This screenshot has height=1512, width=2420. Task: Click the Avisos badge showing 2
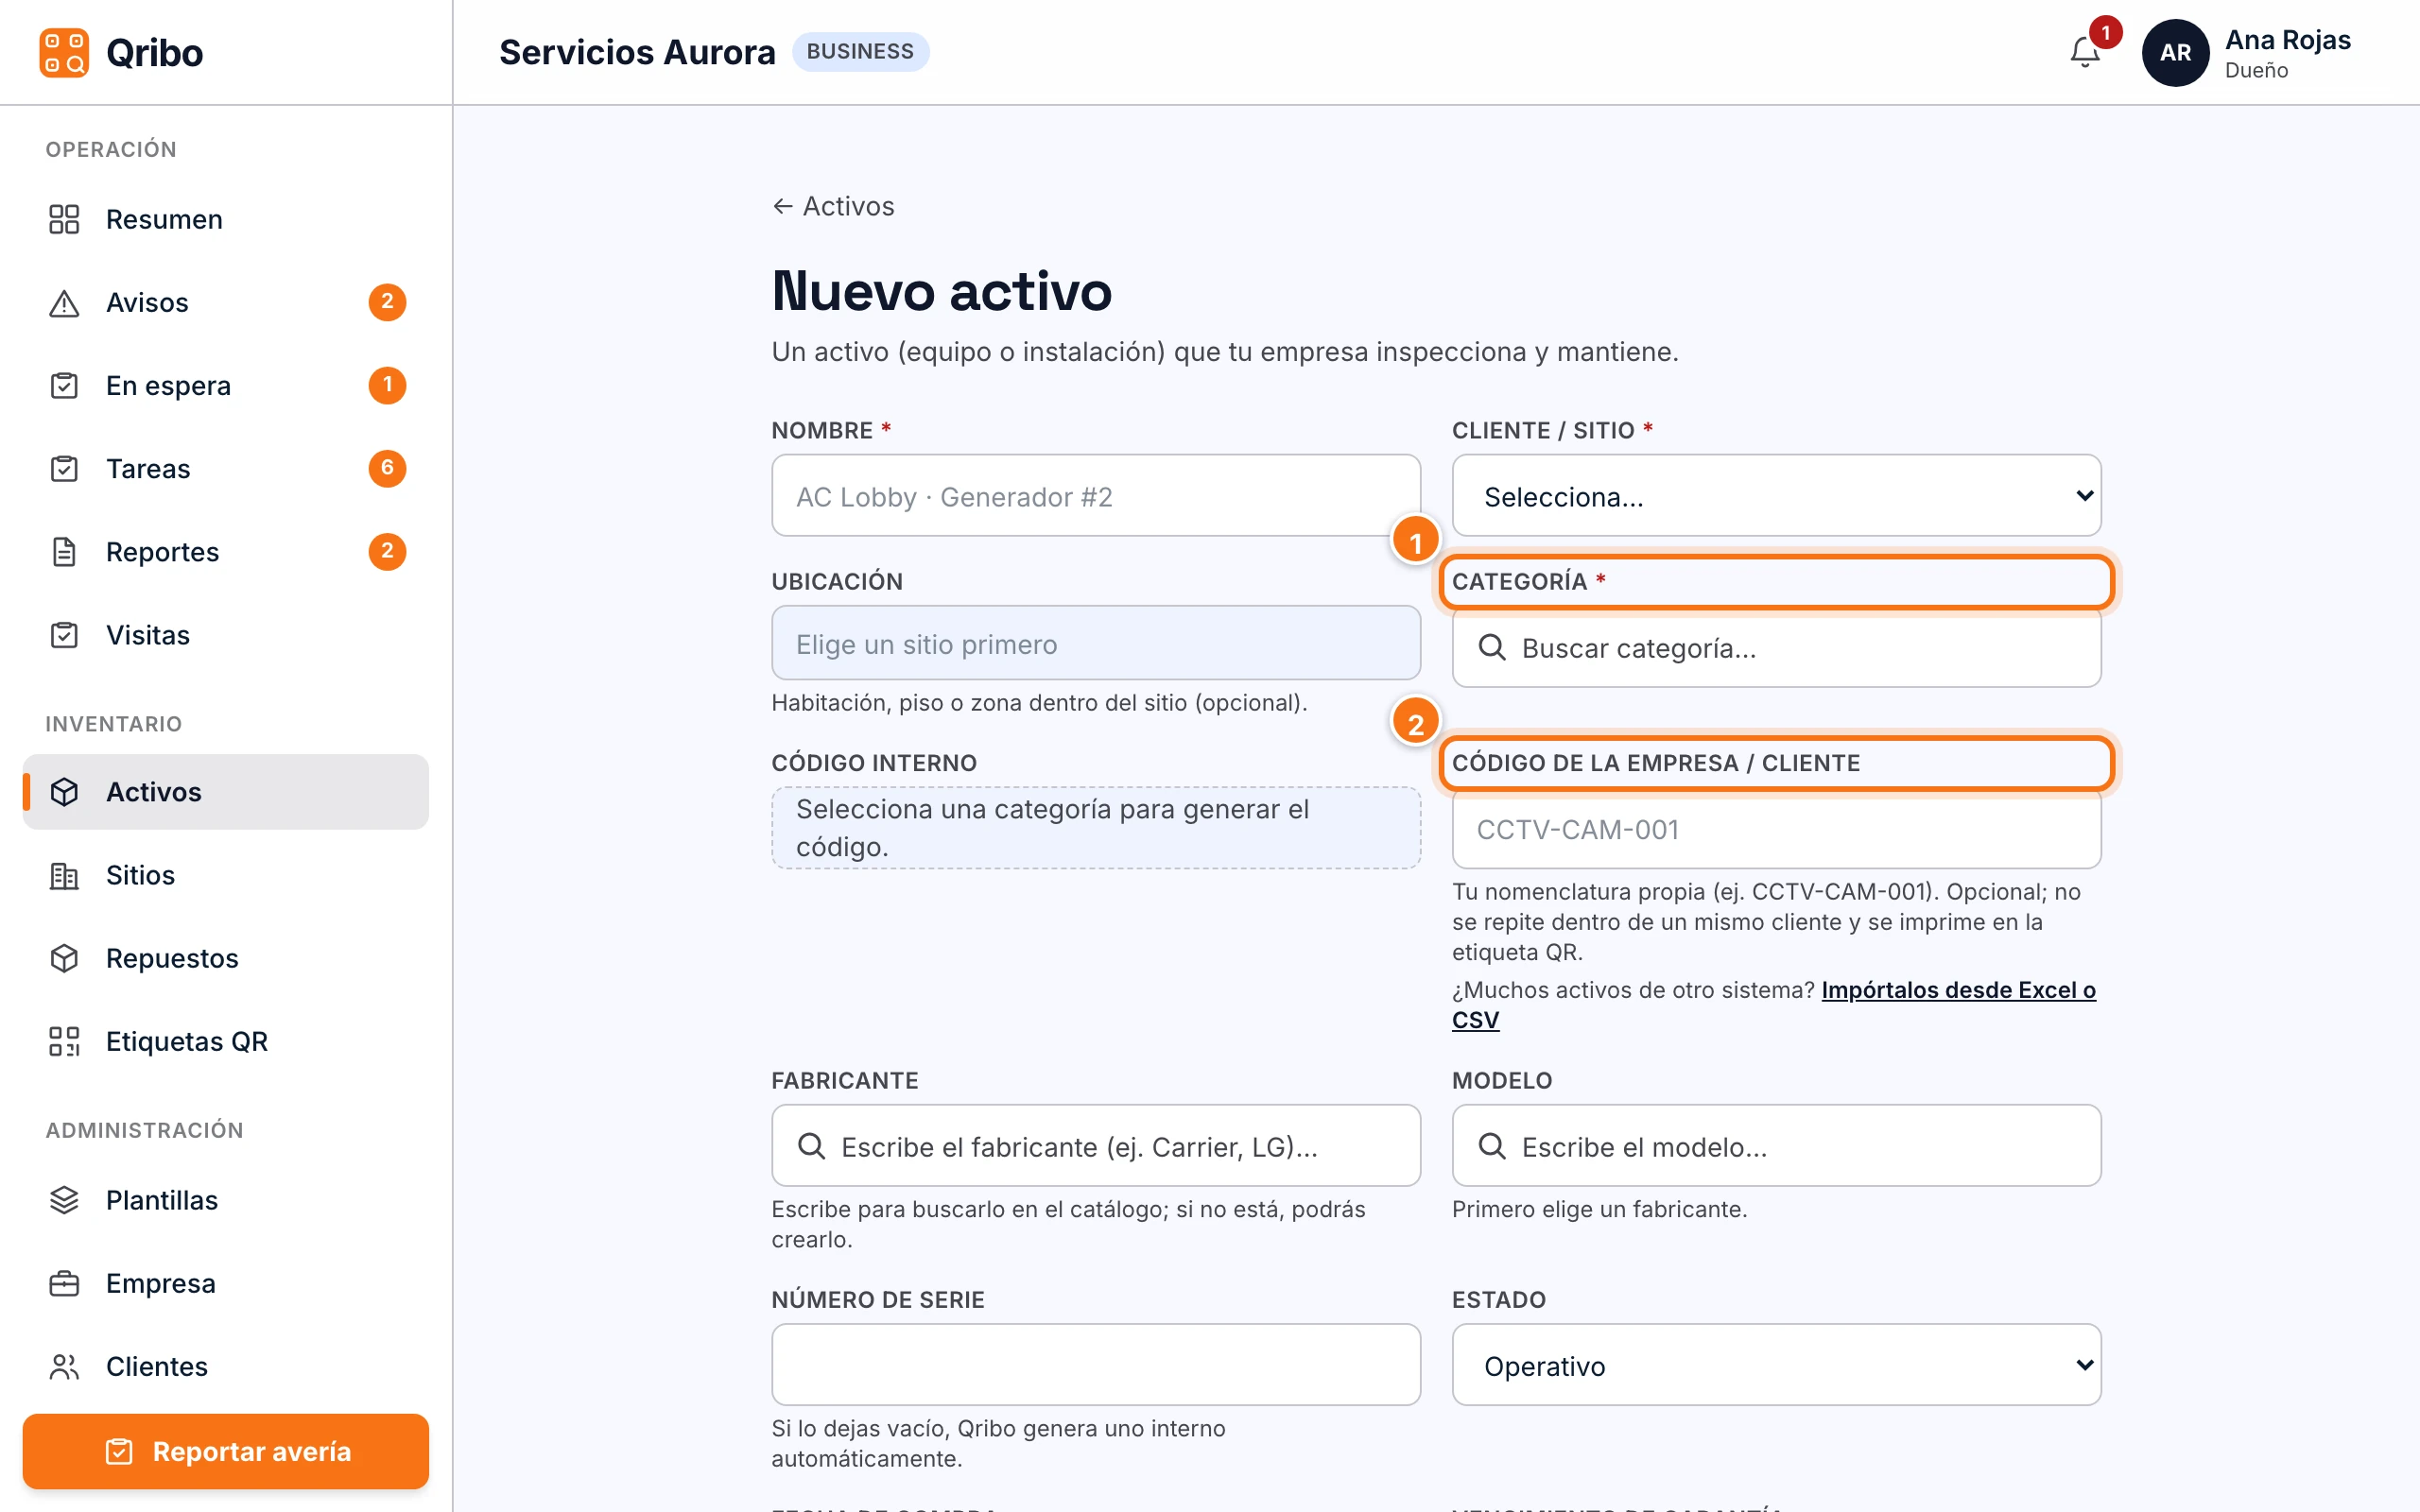387,302
